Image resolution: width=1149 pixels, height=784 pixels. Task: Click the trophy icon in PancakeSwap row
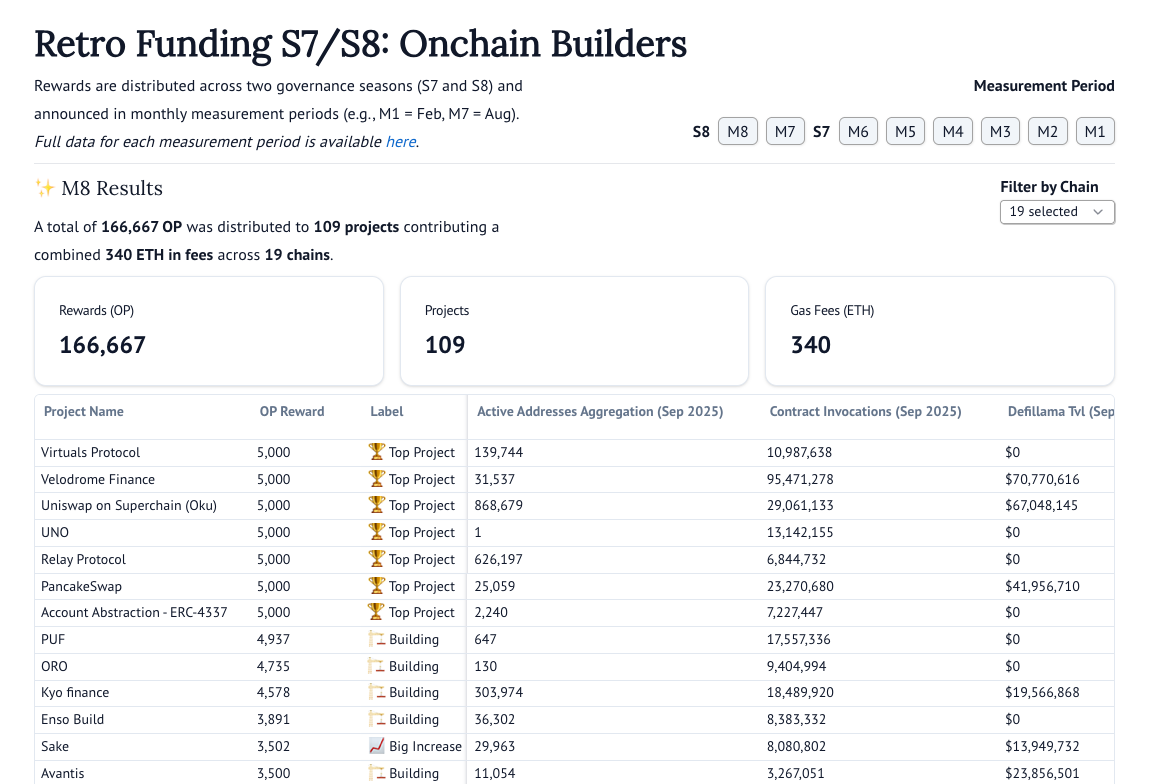coord(376,586)
